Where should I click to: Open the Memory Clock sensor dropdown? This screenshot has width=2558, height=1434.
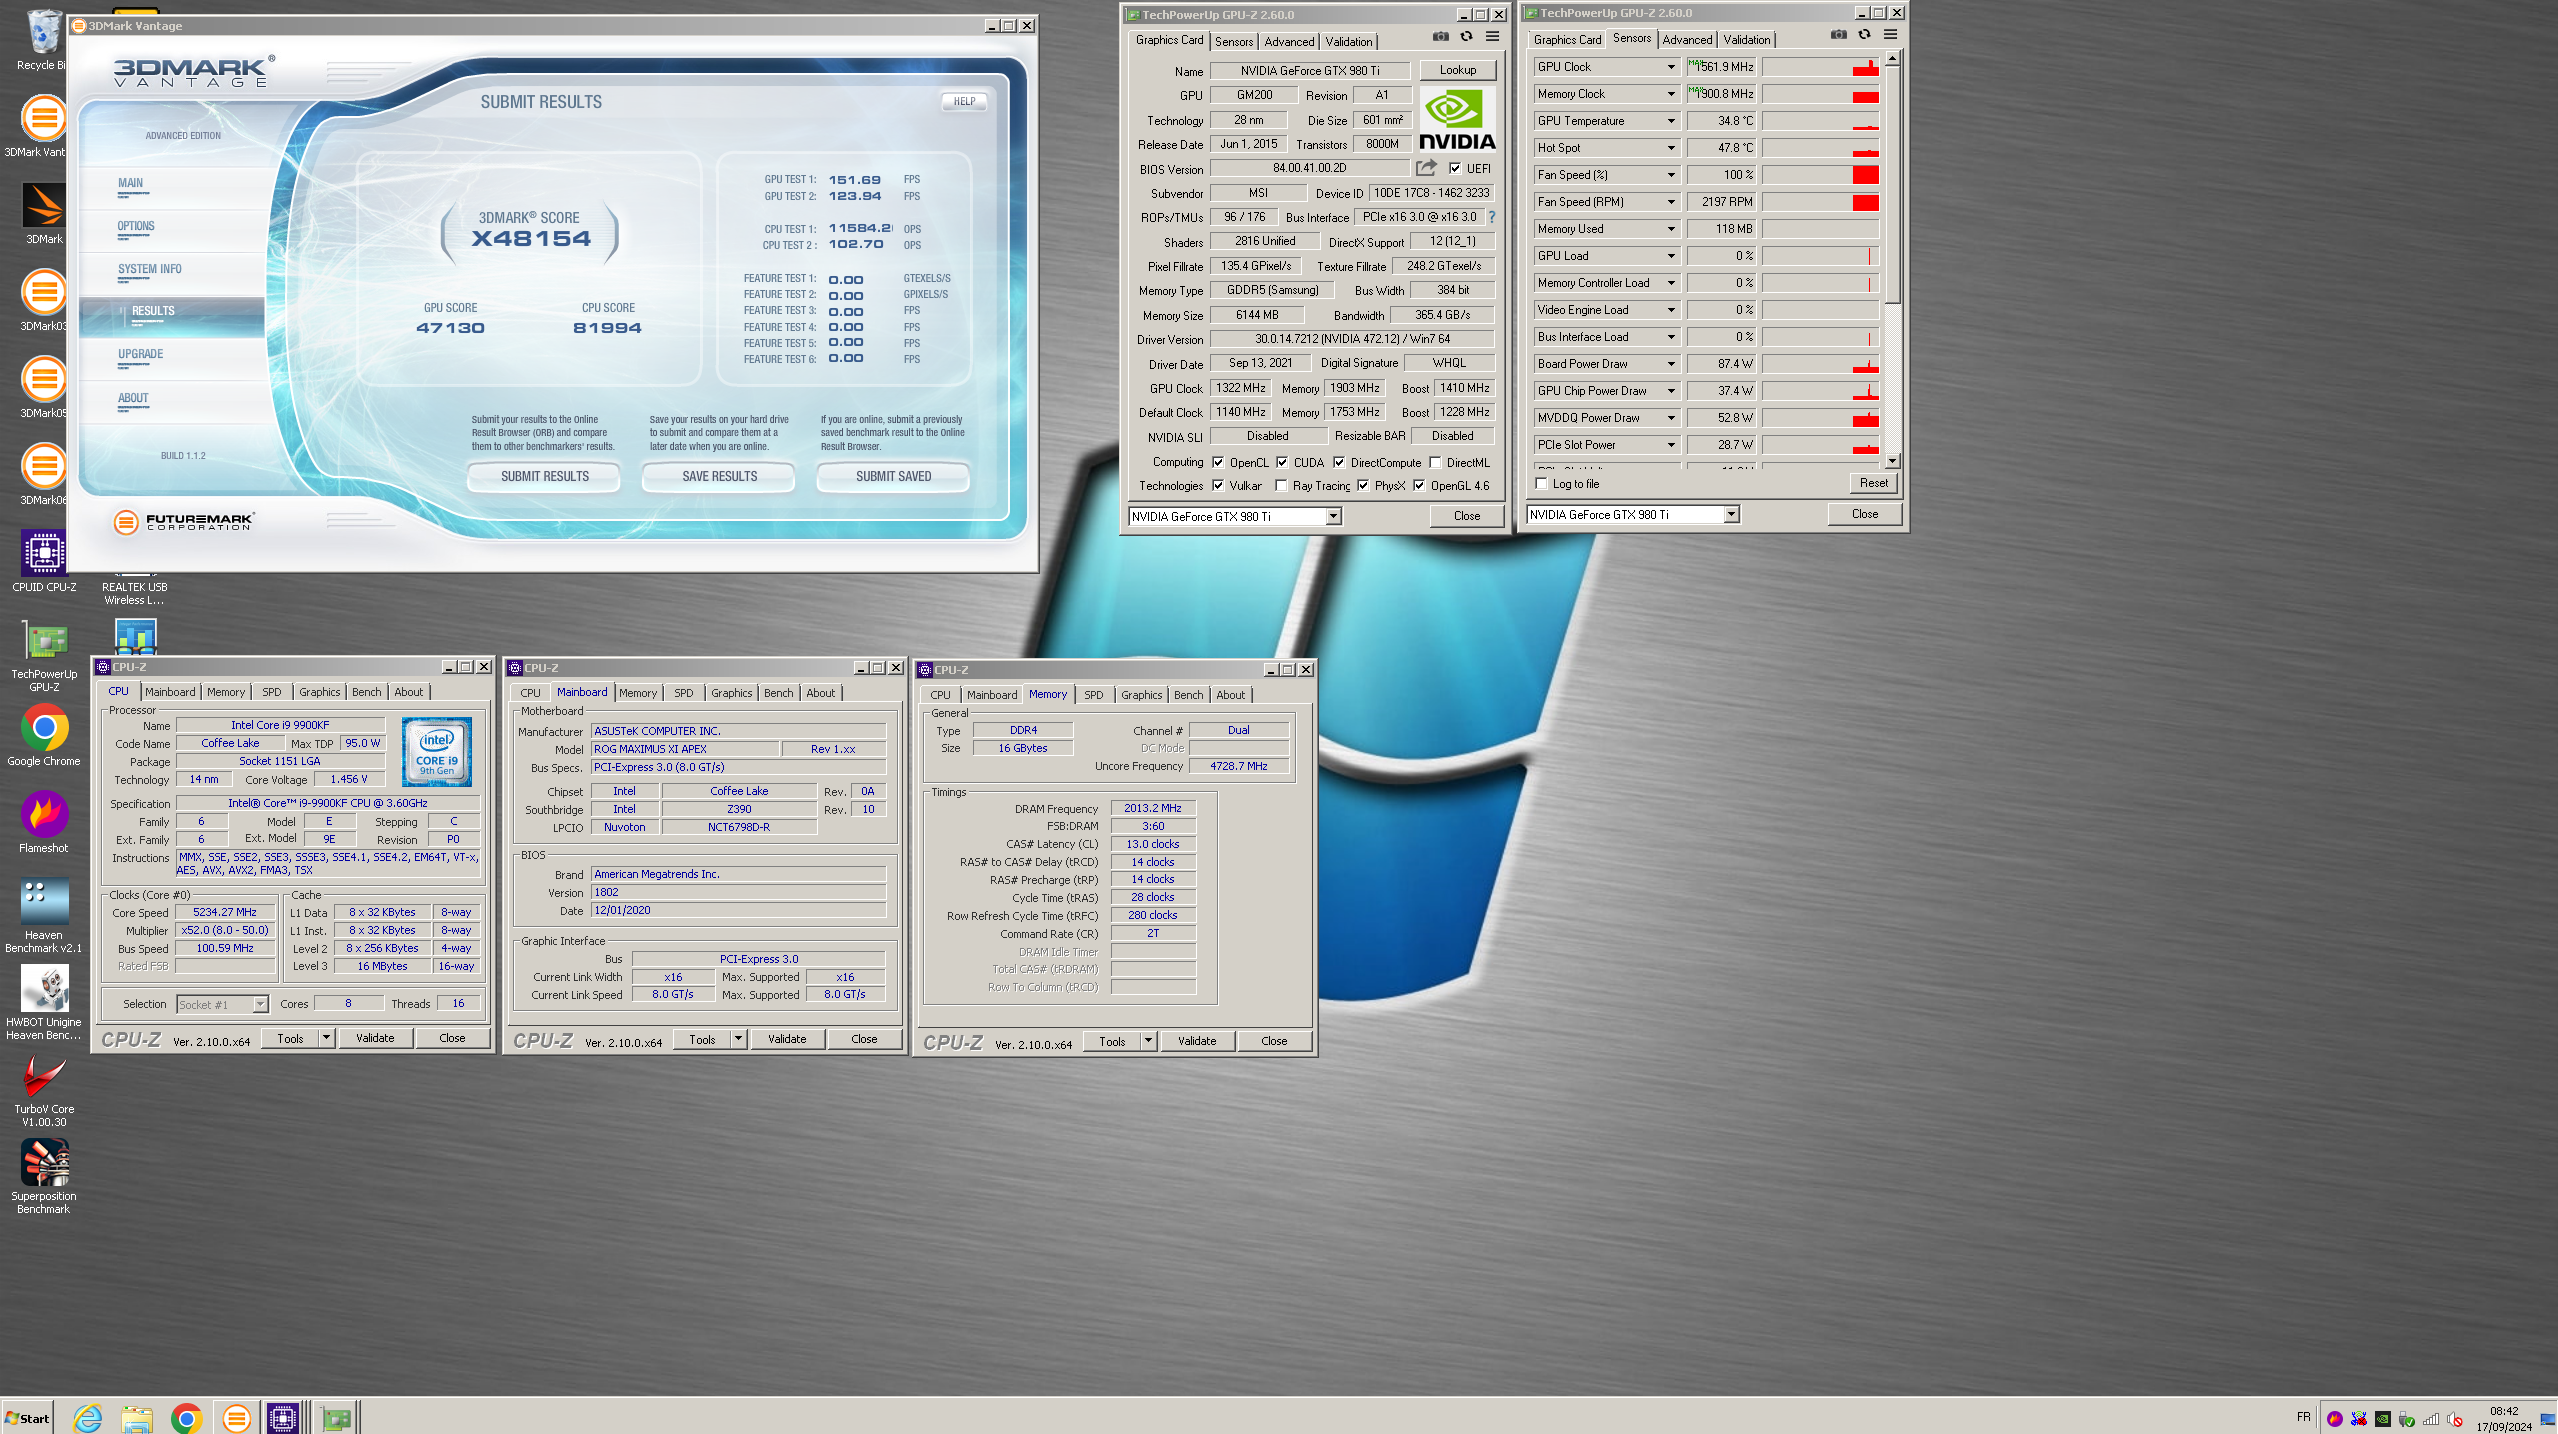click(1670, 94)
